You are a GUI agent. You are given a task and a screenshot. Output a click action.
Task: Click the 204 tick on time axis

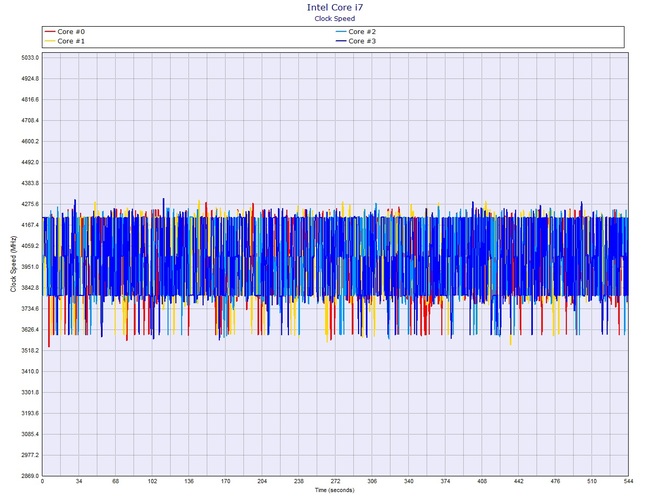pyautogui.click(x=262, y=481)
